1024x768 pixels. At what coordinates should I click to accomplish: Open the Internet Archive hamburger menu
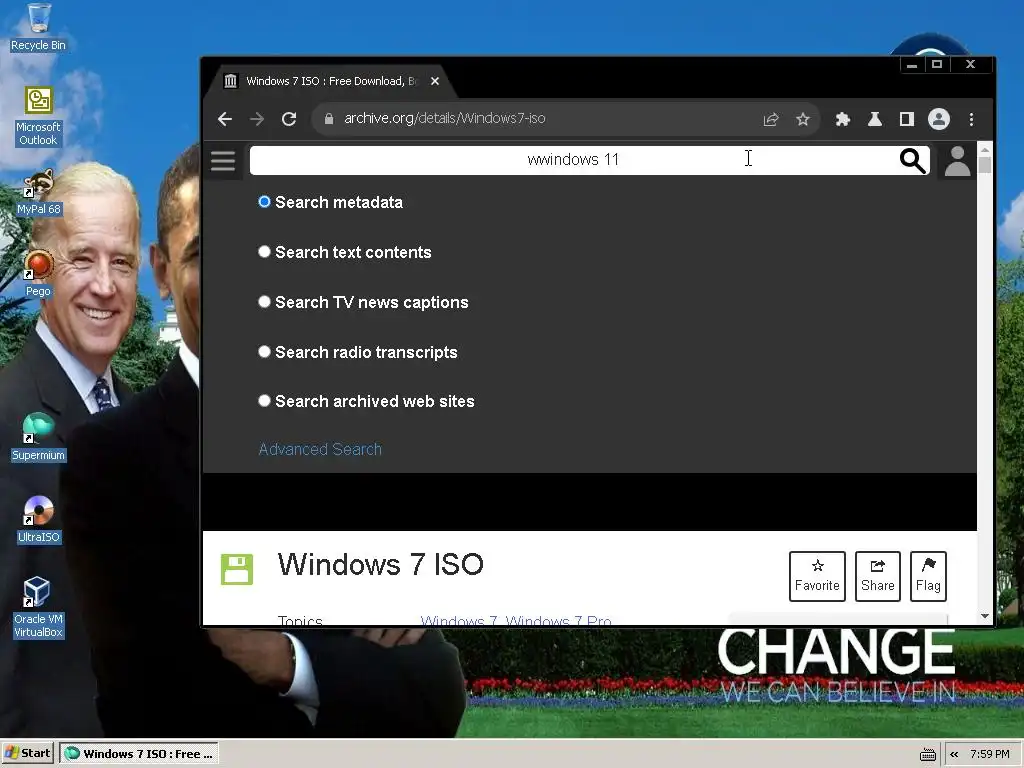223,160
